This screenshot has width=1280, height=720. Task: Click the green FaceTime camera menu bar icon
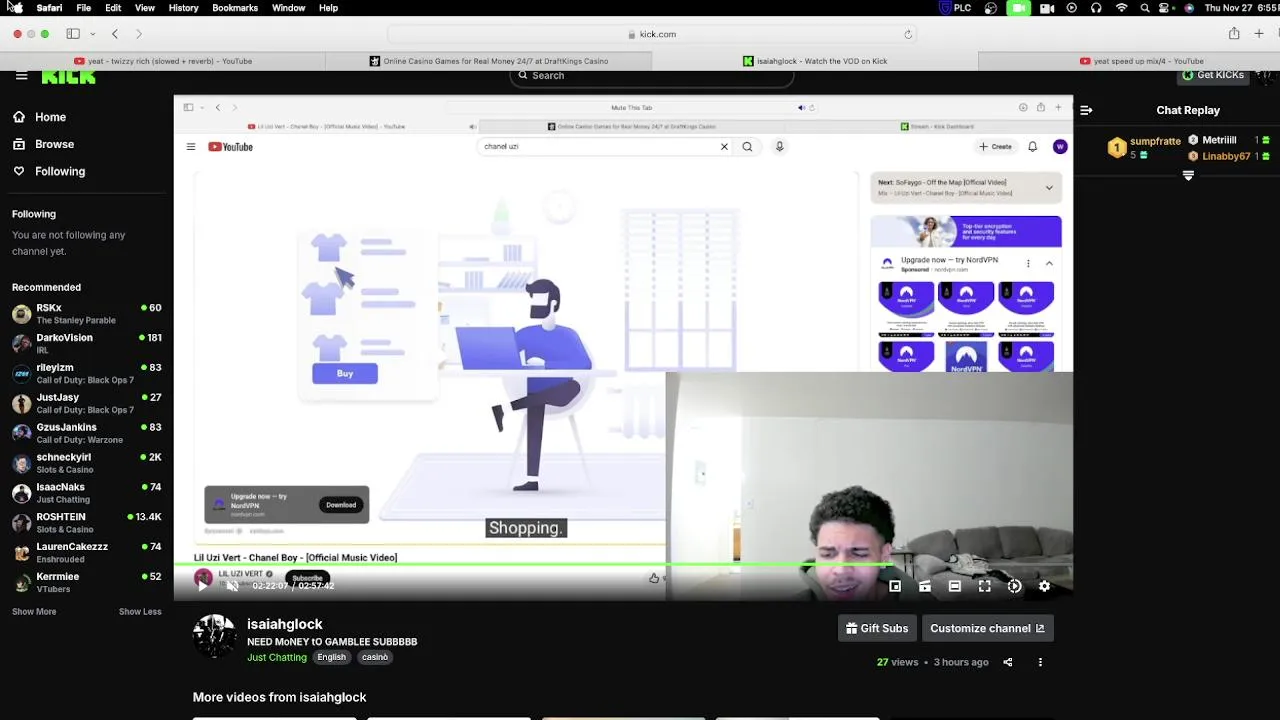[1018, 8]
